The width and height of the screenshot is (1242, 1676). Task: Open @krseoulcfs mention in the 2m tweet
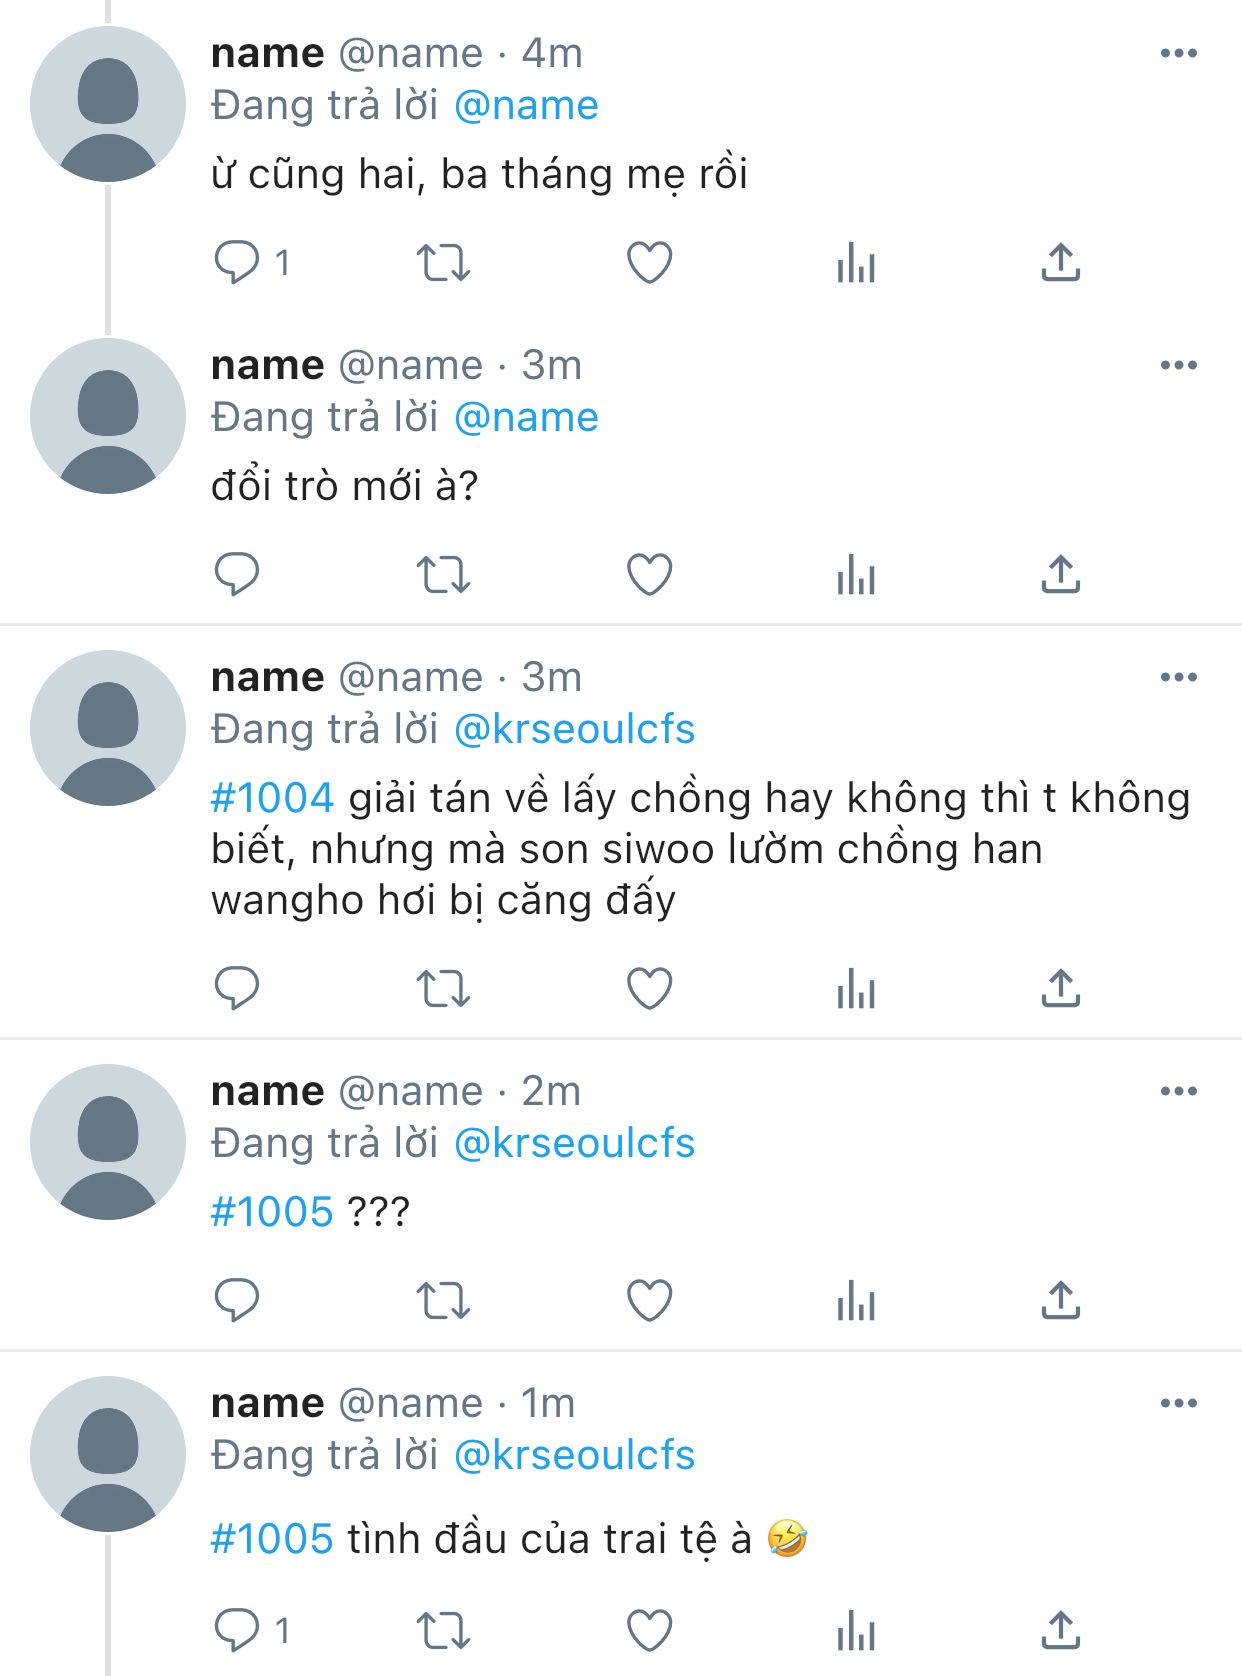click(x=574, y=1143)
